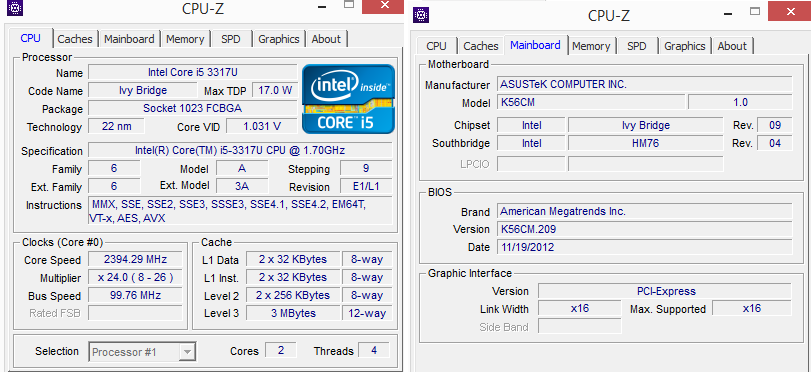Click the processor Name field 'Intel Core i5 3317U'
Viewport: 811px width, 372px height.
pos(193,72)
